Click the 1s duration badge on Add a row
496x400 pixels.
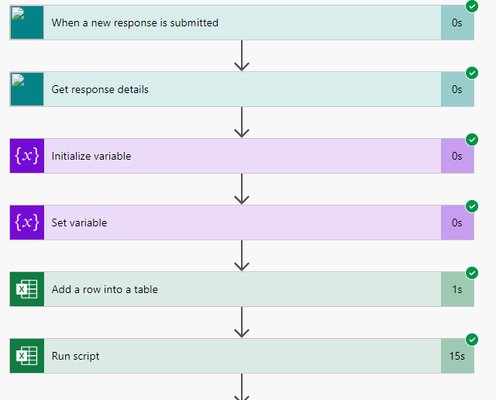[x=457, y=289]
